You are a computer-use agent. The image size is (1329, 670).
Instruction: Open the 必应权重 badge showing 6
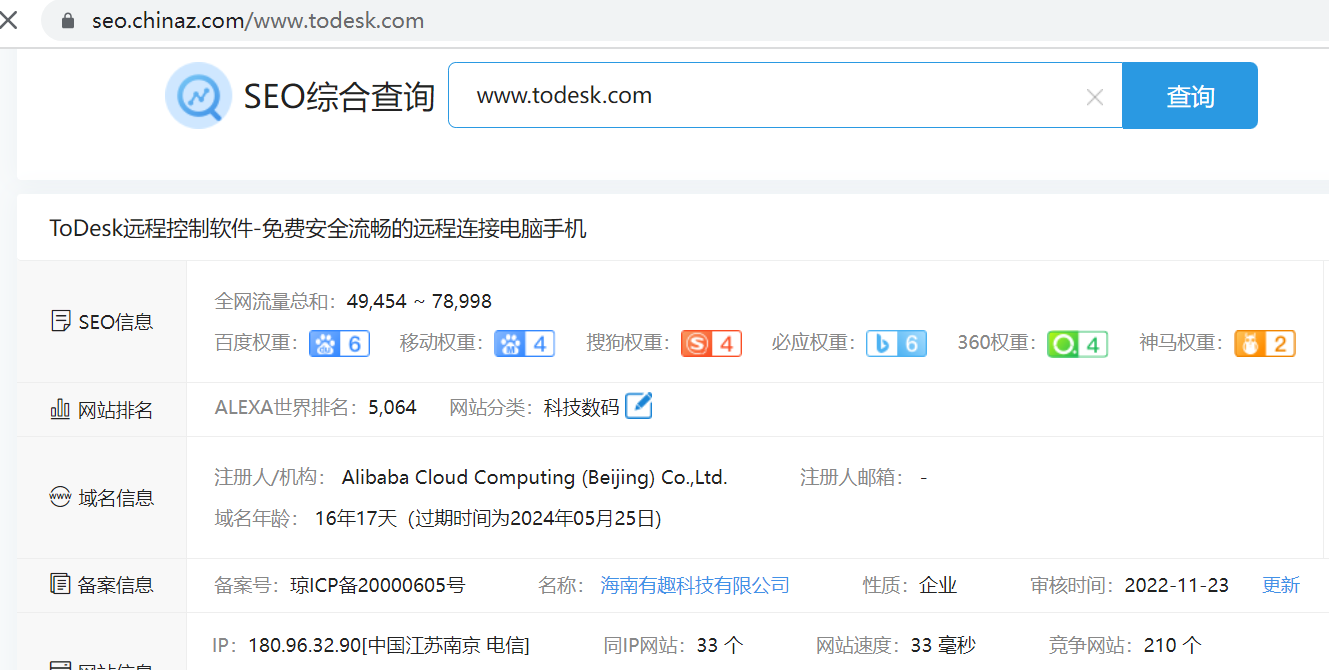896,344
